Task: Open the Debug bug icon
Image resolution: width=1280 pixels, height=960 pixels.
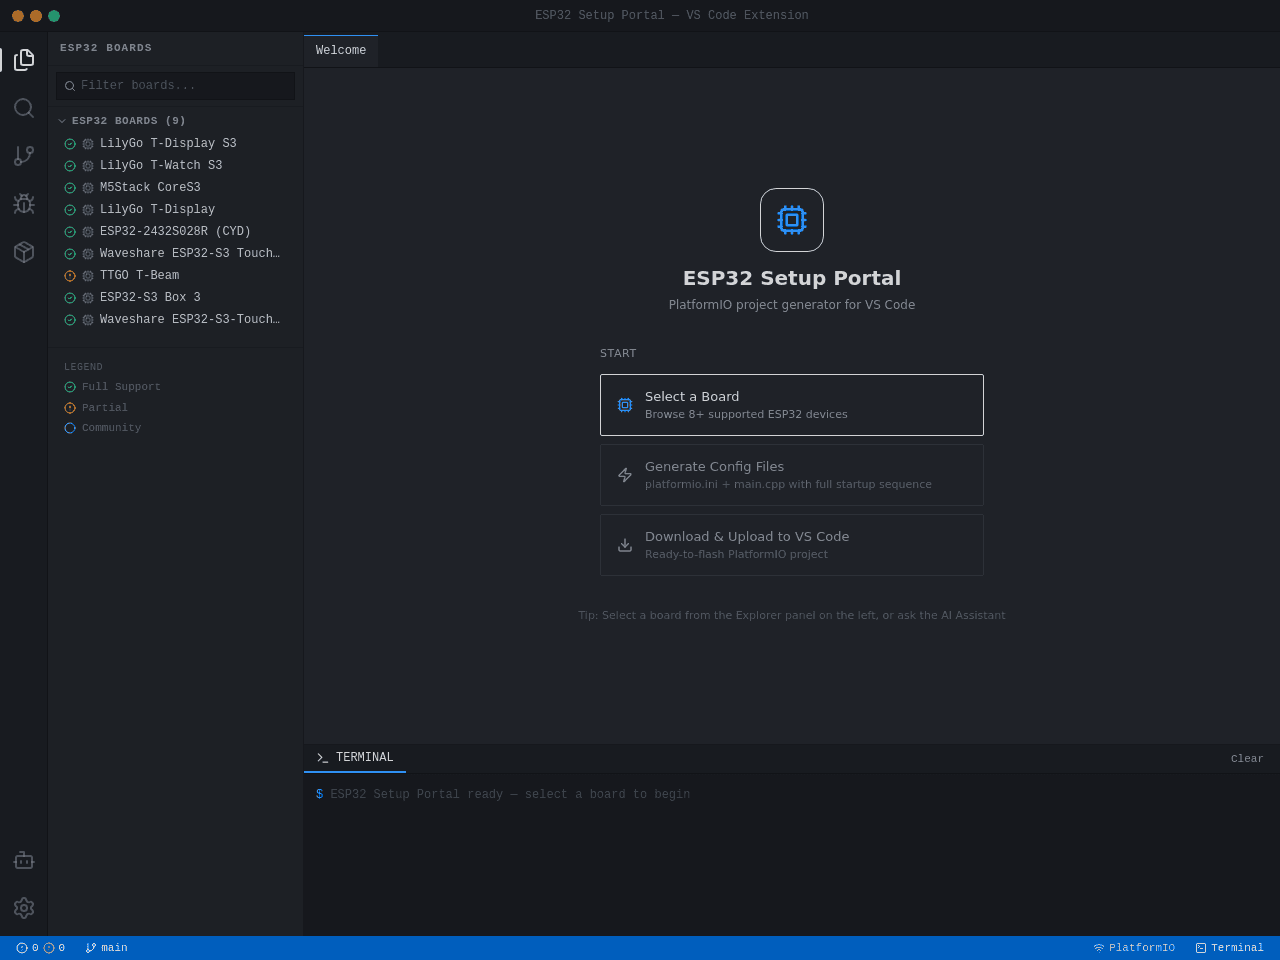Action: coord(24,204)
